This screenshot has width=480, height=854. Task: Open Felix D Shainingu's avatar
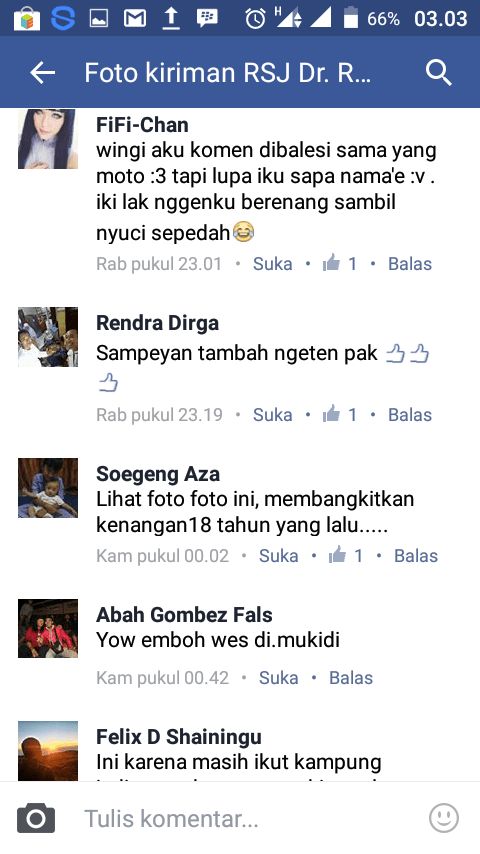(x=48, y=751)
